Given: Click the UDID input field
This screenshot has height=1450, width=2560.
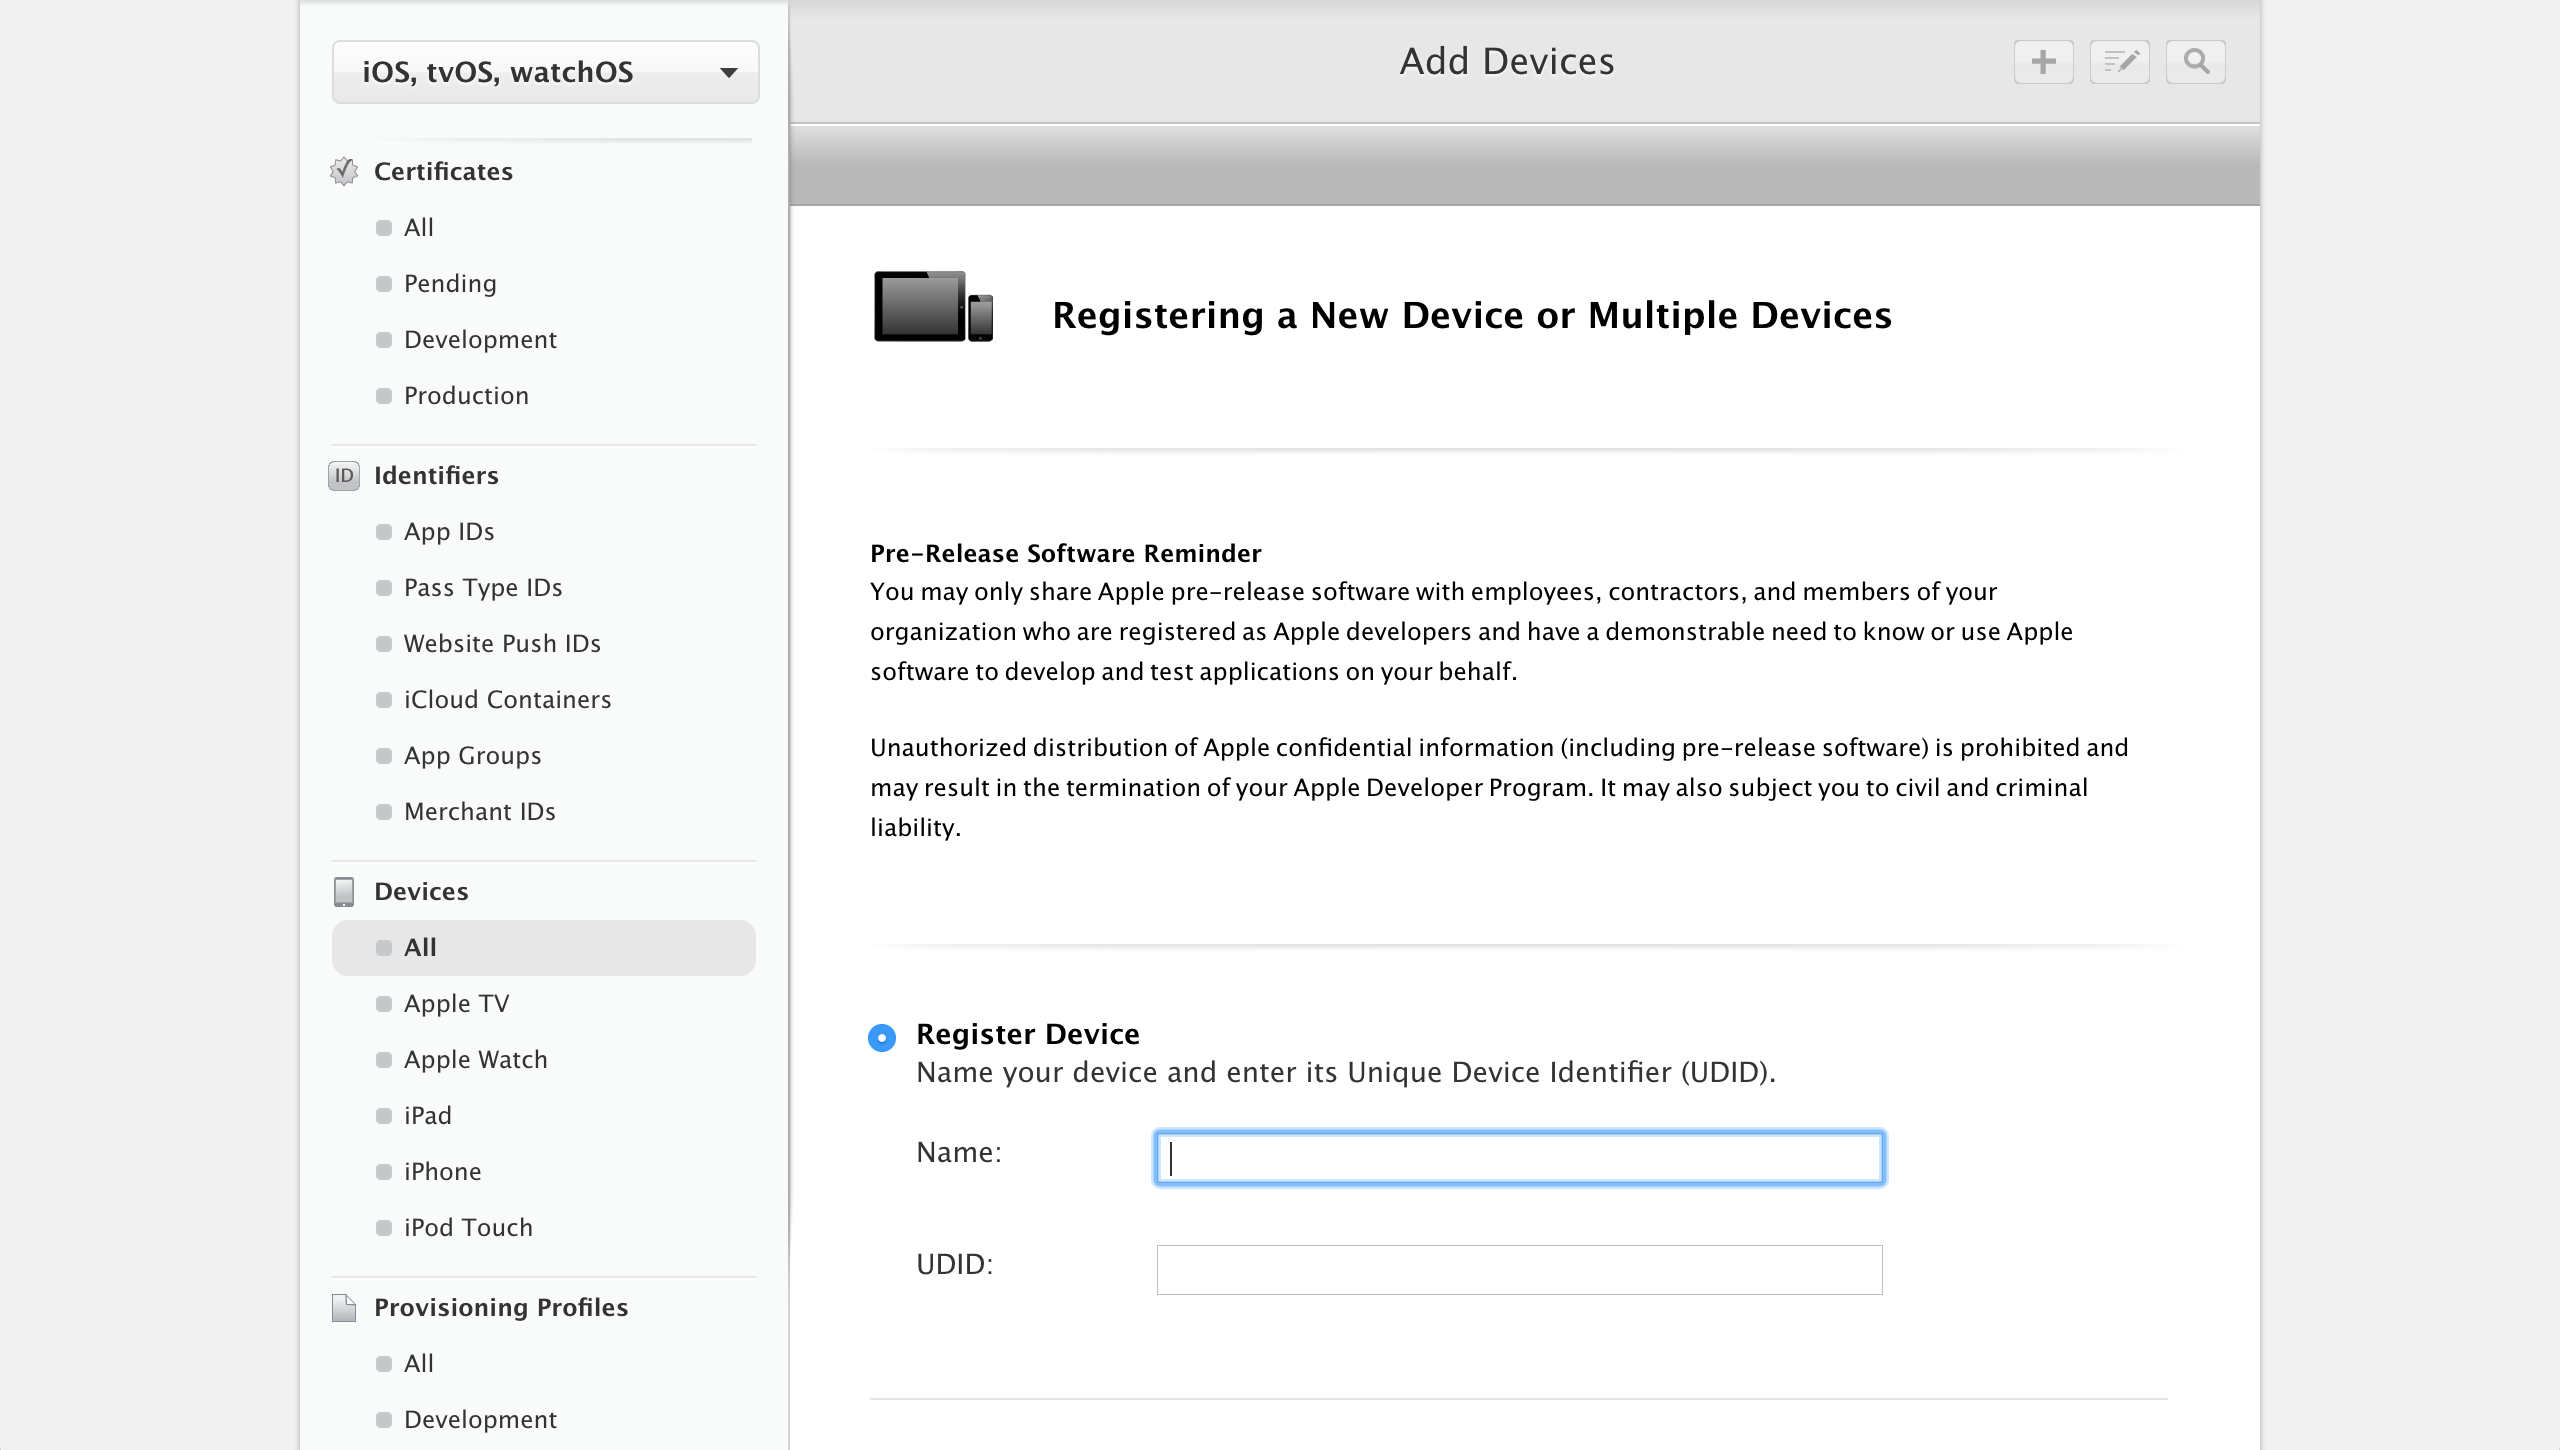Looking at the screenshot, I should click(x=1519, y=1270).
